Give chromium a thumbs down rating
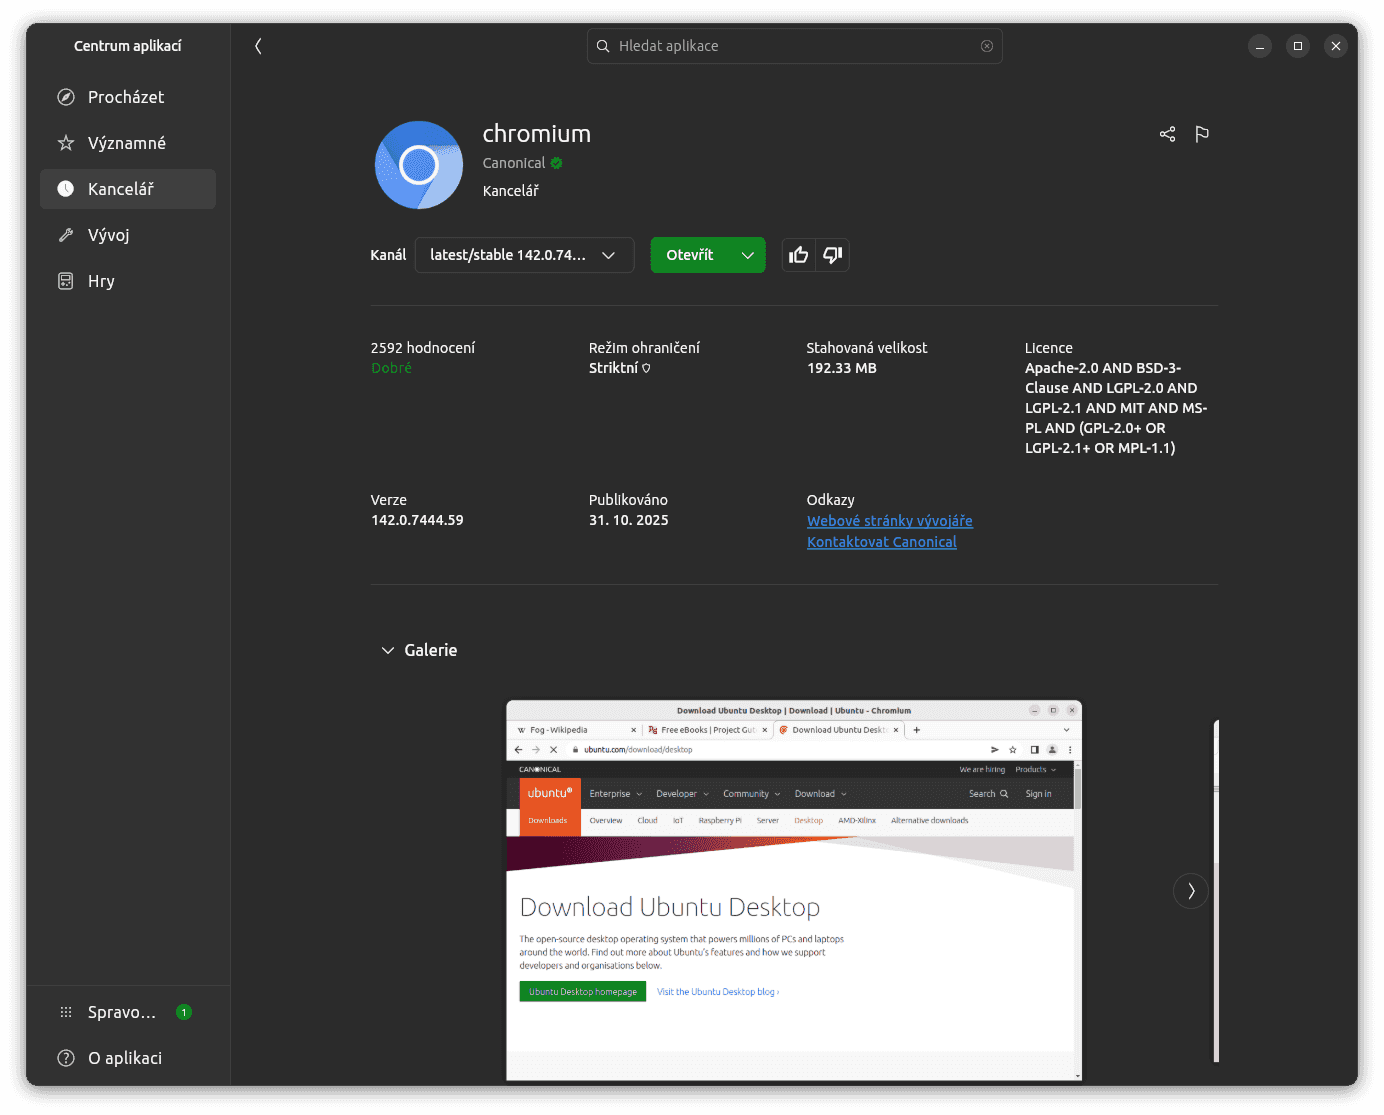The width and height of the screenshot is (1384, 1115). point(833,255)
